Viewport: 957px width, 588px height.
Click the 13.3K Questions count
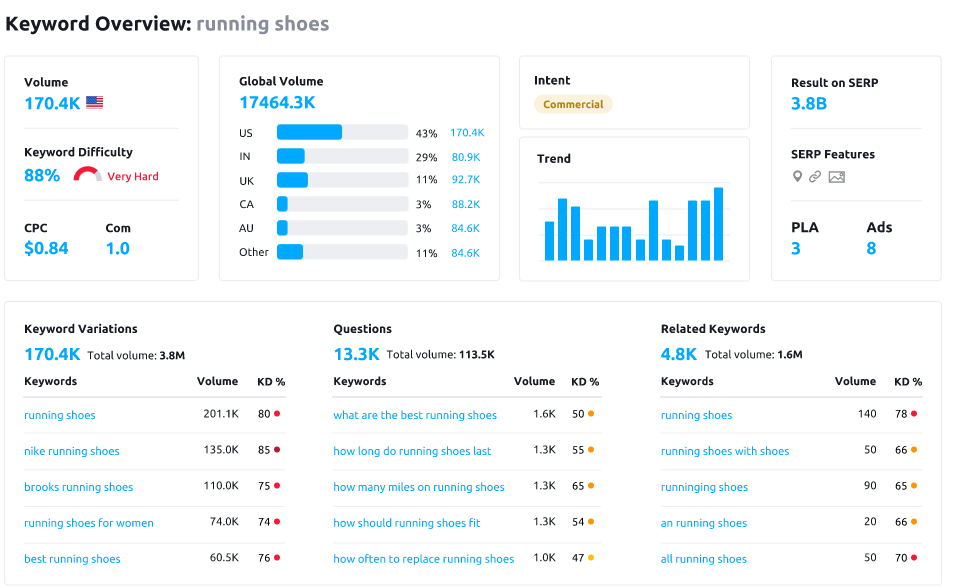356,354
